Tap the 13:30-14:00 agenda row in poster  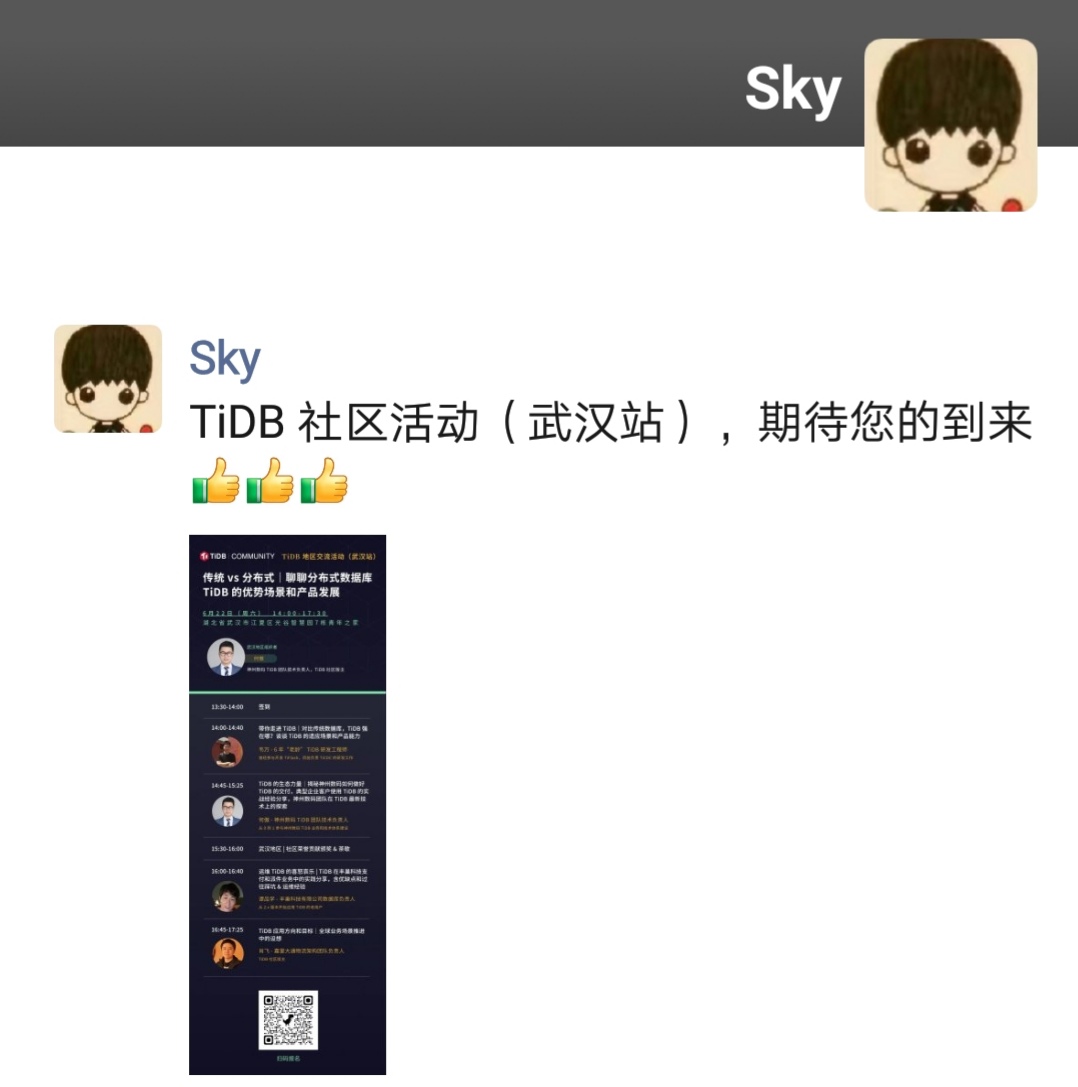[x=287, y=707]
